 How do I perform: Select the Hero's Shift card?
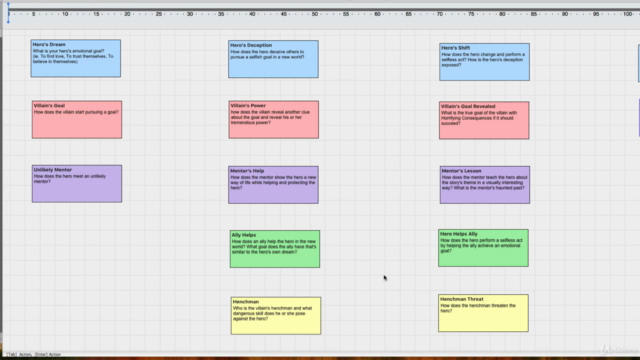(484, 62)
